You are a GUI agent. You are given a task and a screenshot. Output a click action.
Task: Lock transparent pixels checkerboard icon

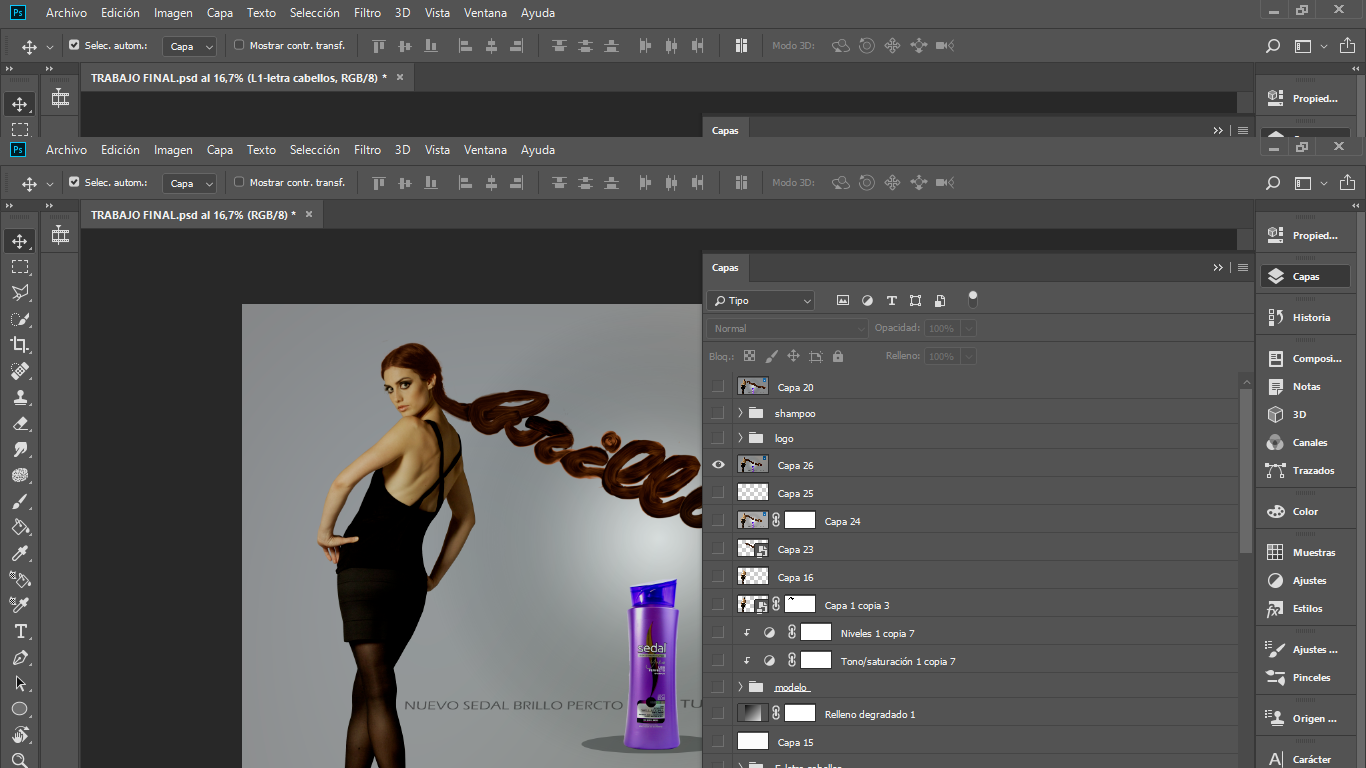click(749, 356)
